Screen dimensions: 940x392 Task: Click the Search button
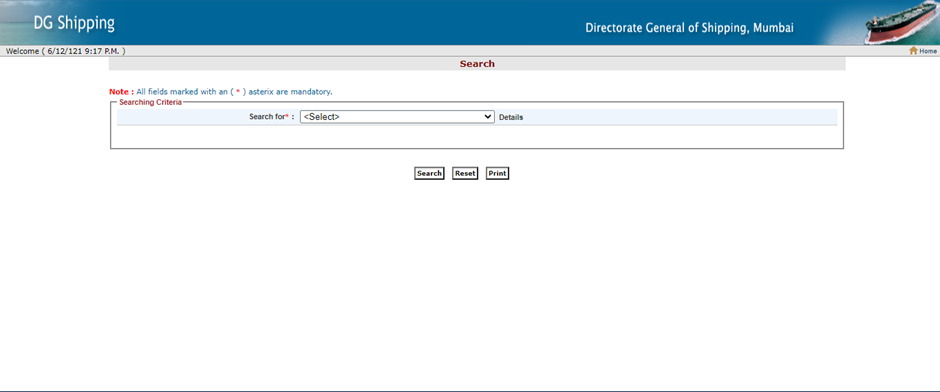click(429, 173)
